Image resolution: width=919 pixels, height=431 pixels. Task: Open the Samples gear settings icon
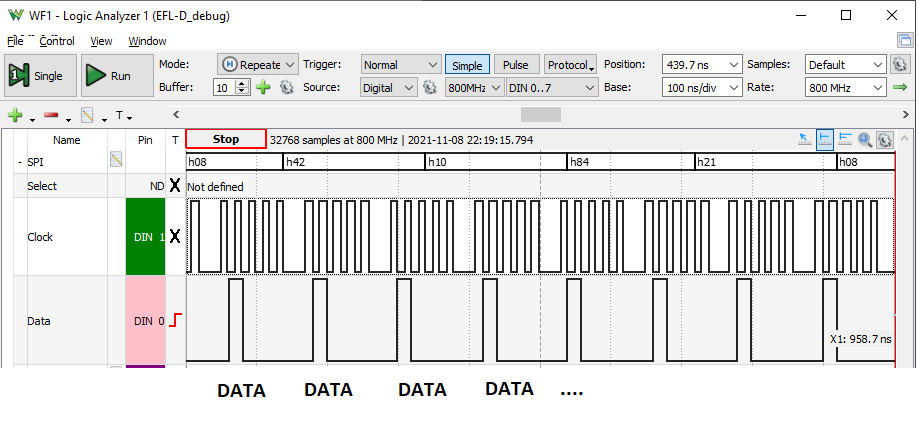899,65
